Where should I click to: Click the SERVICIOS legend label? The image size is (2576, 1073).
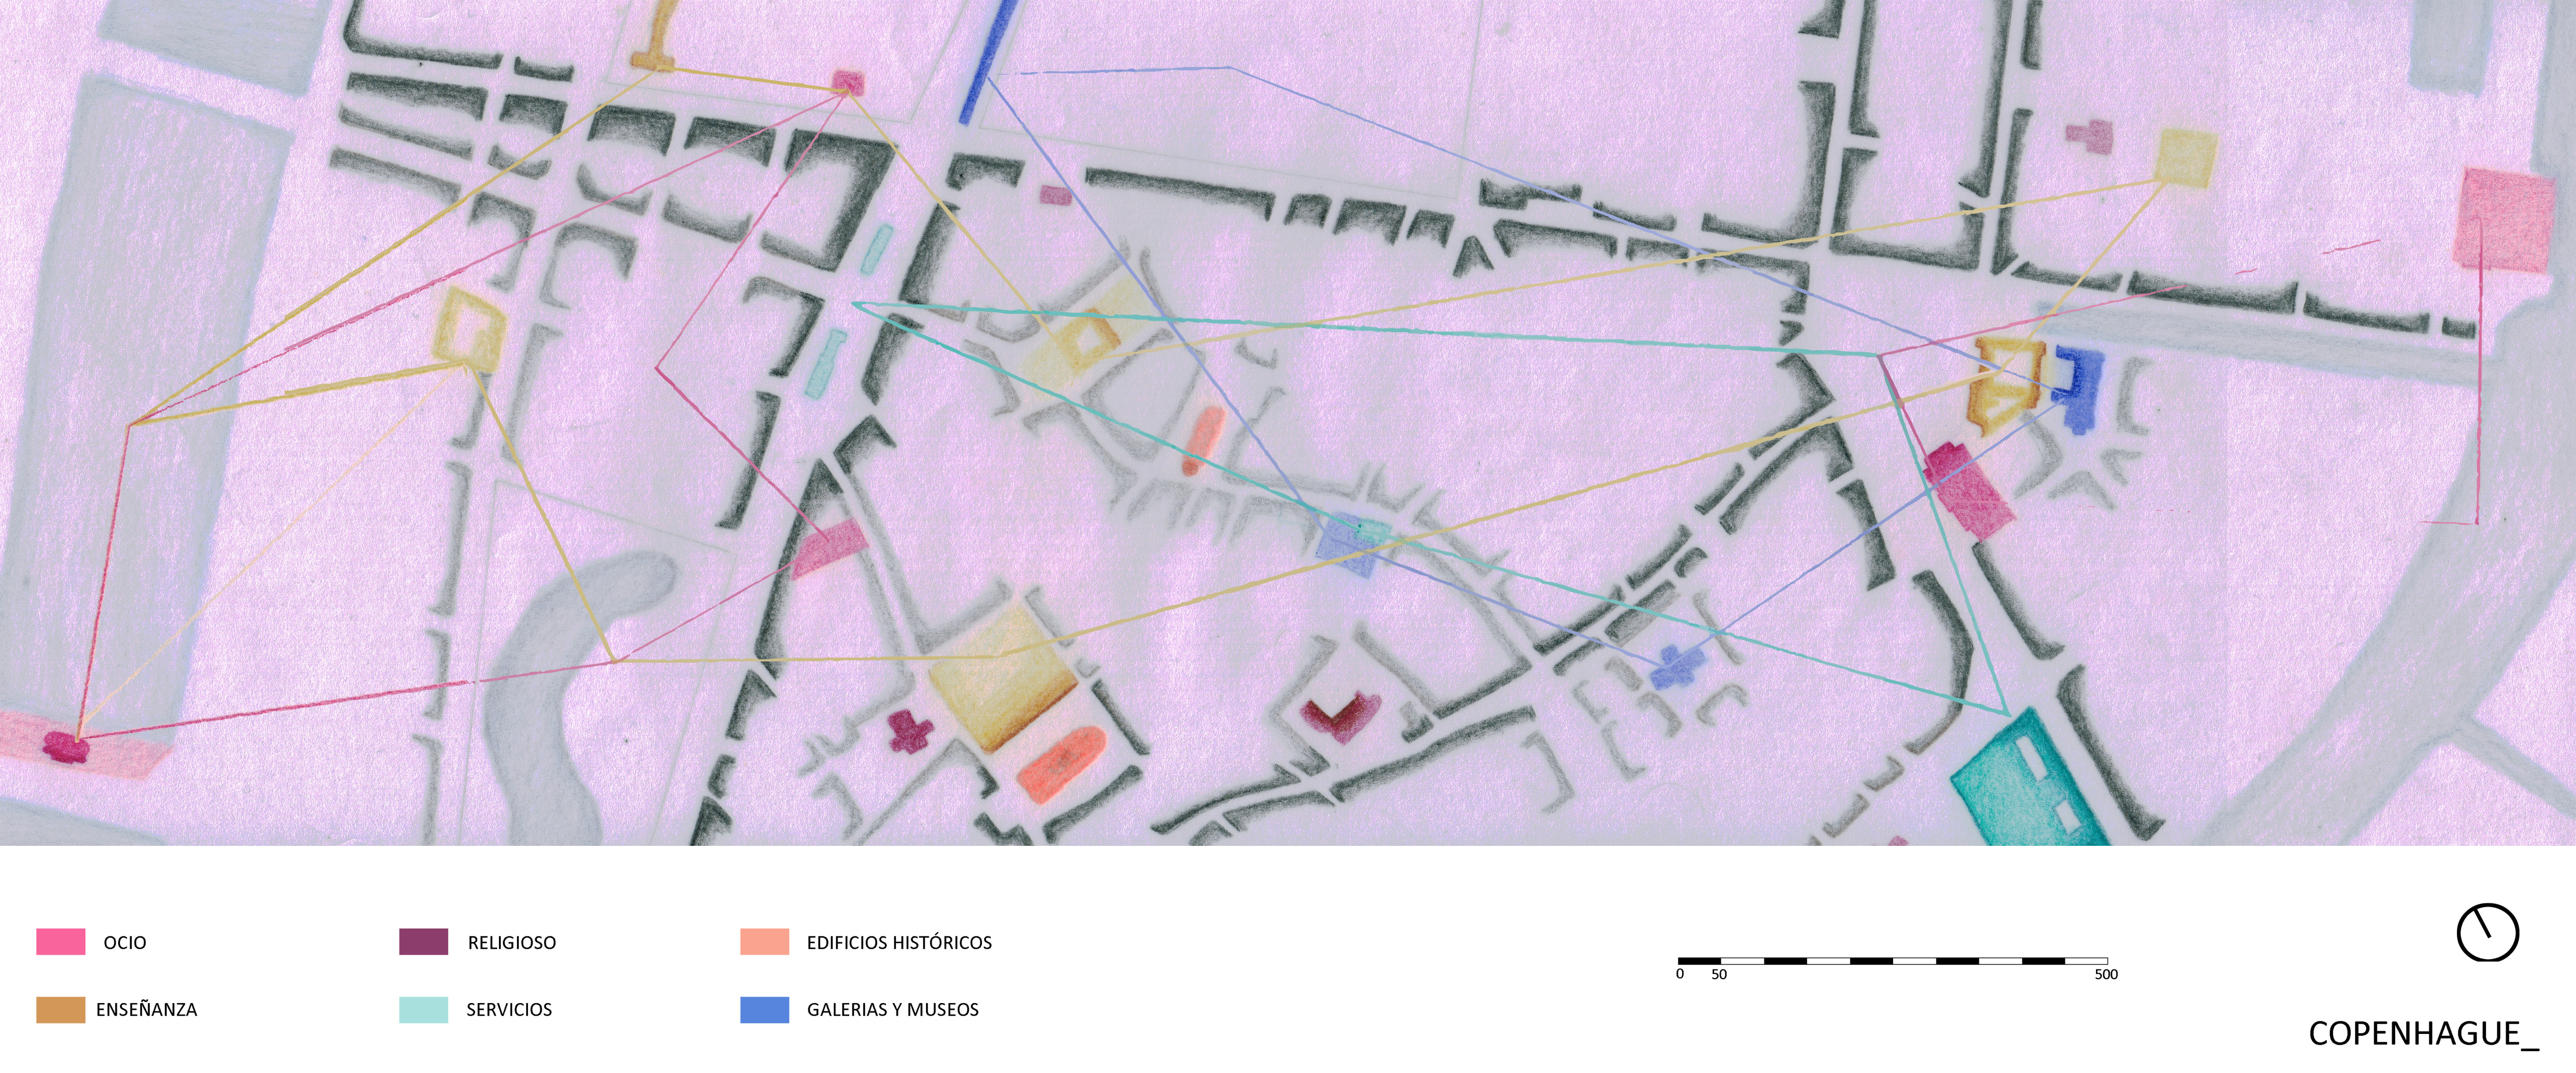click(509, 1010)
